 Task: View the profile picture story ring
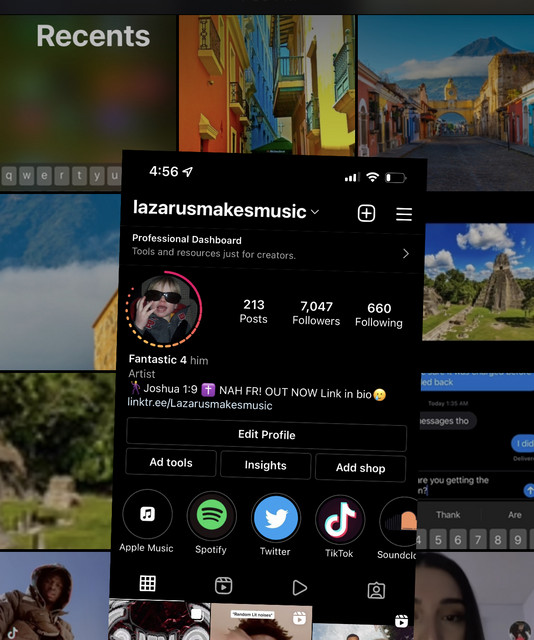(x=164, y=309)
